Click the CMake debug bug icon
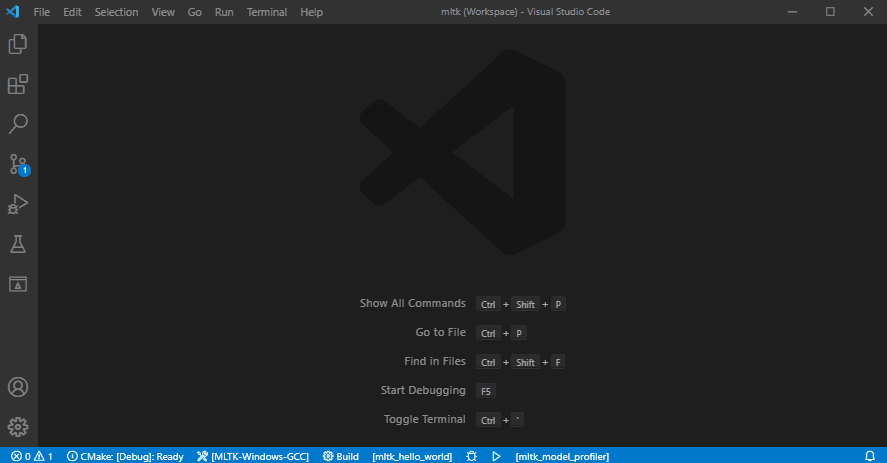 pyautogui.click(x=471, y=456)
